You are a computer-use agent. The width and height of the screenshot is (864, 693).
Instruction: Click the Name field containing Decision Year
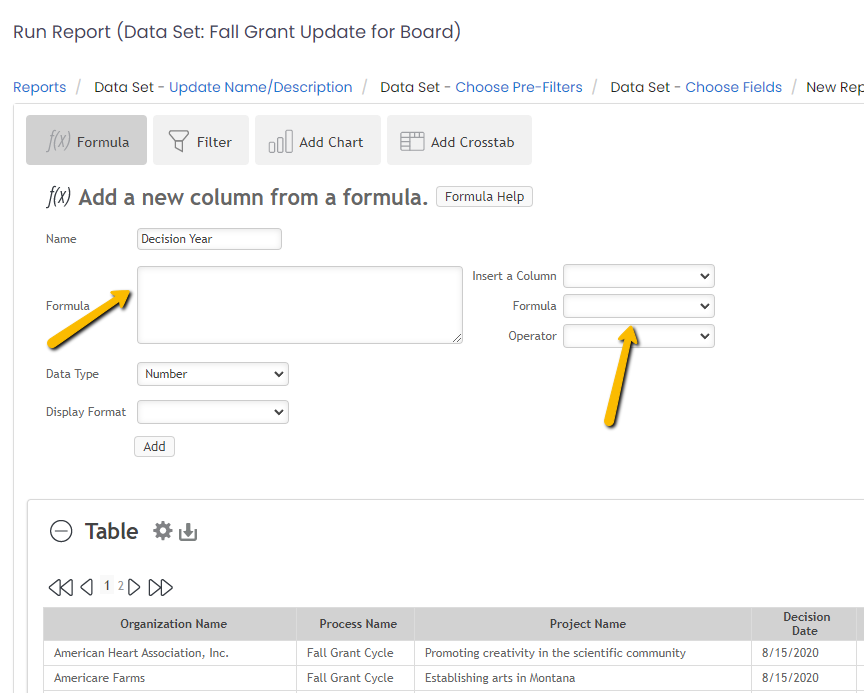tap(209, 239)
